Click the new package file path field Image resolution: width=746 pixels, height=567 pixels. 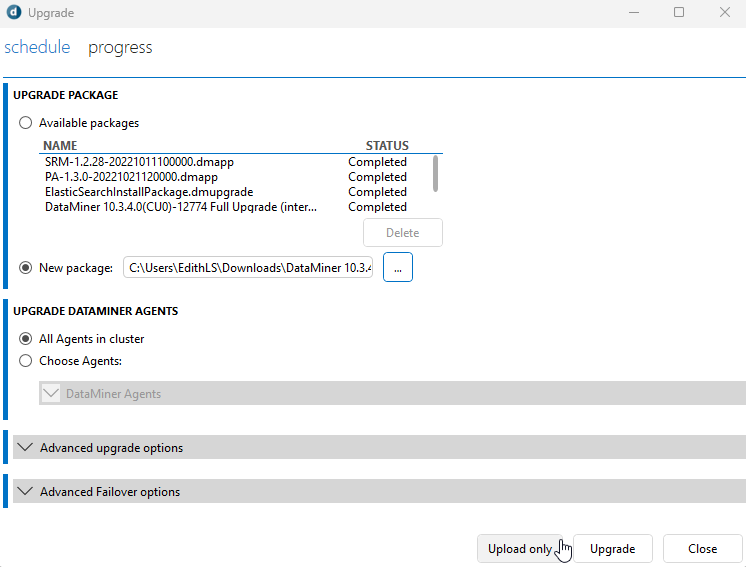248,268
